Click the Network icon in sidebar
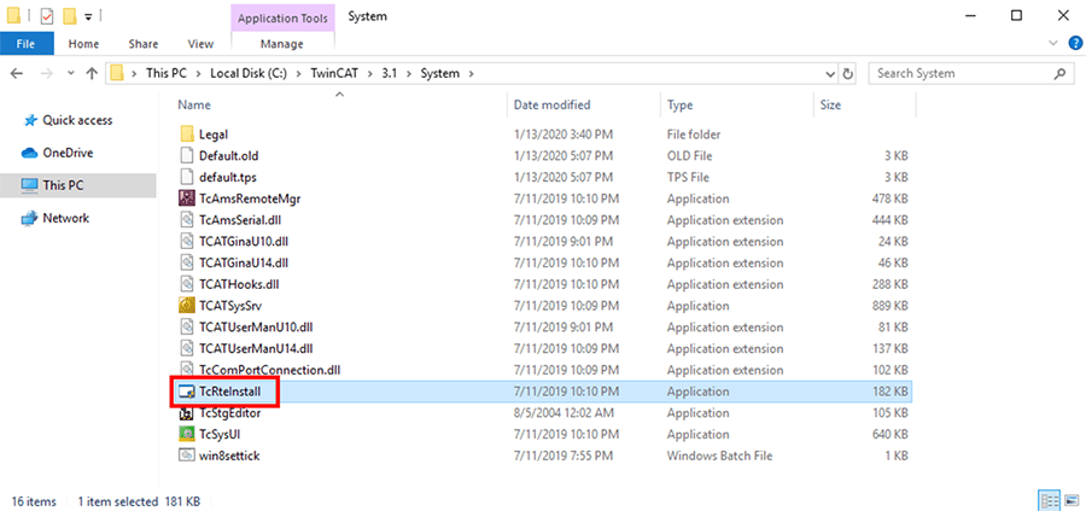The height and width of the screenshot is (518, 1087). click(29, 218)
